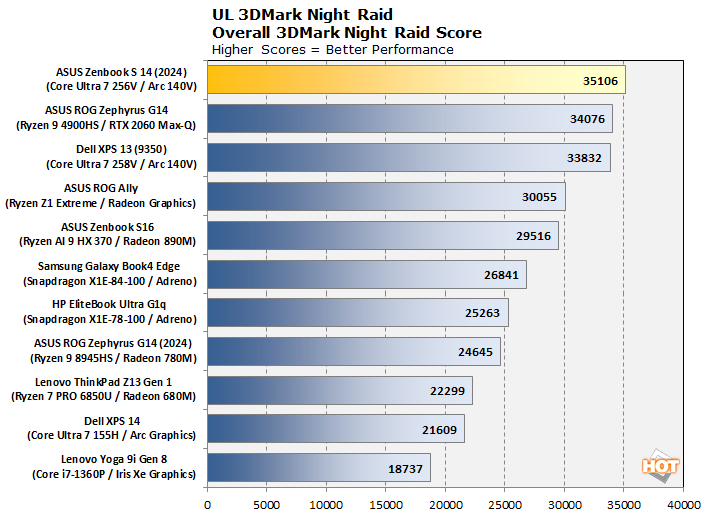Click the Snapdragon X1E-84-100 / Adreno spec

click(x=110, y=281)
